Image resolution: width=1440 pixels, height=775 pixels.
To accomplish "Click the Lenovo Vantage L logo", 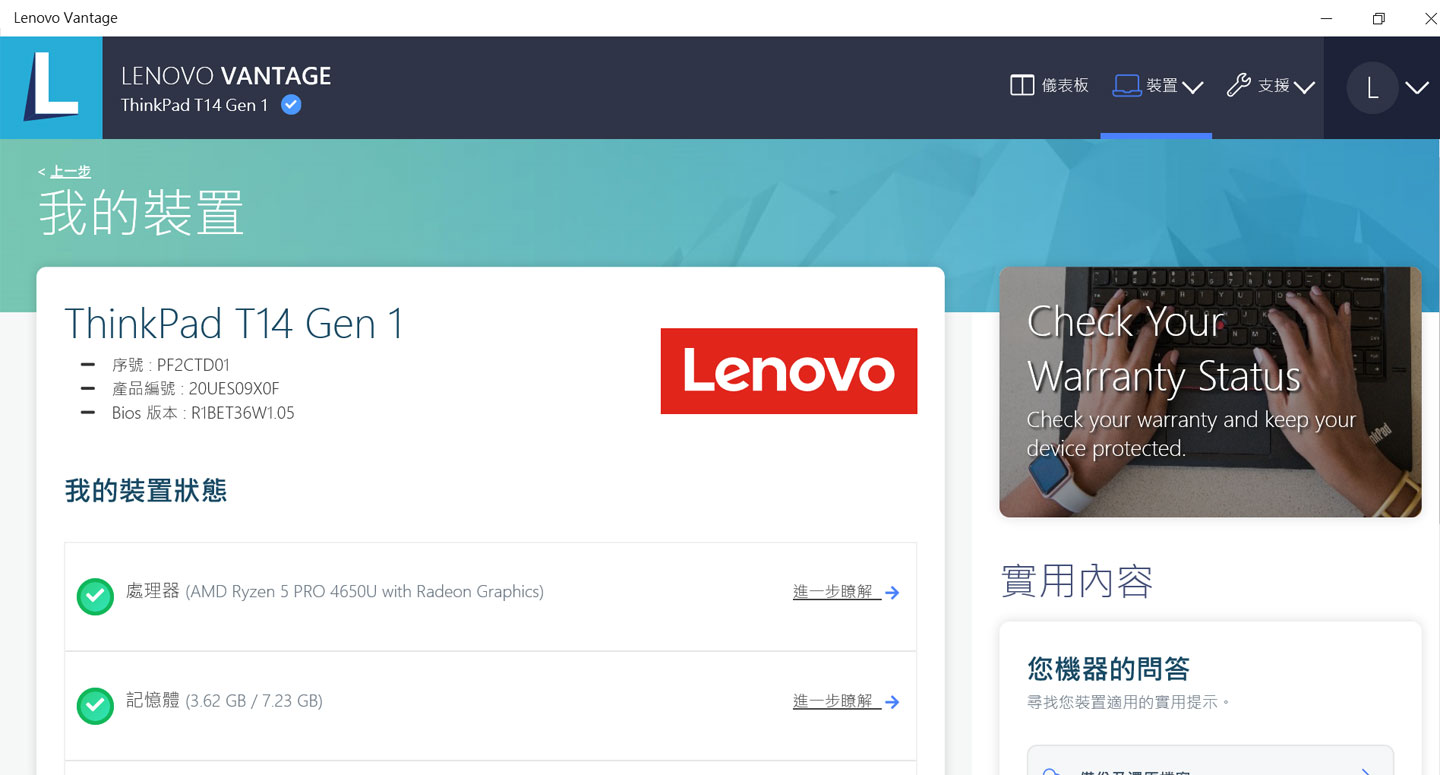I will [51, 87].
